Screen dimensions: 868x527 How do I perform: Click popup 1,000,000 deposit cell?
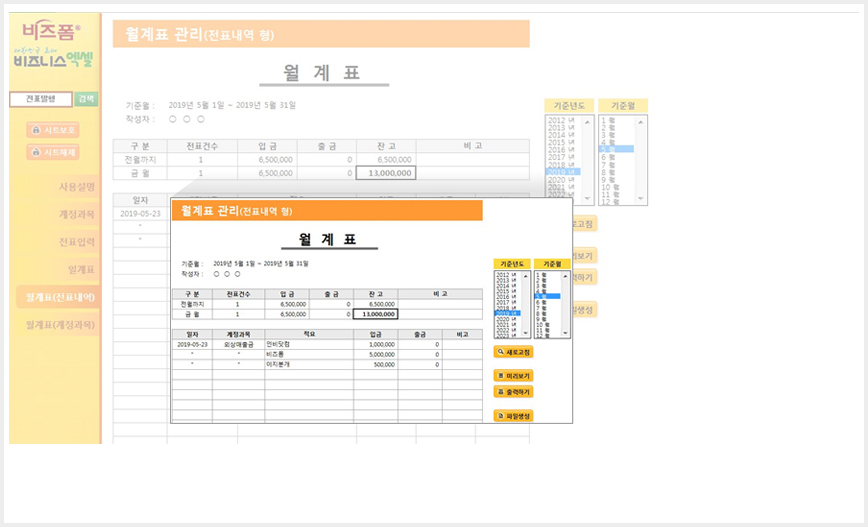[376, 344]
